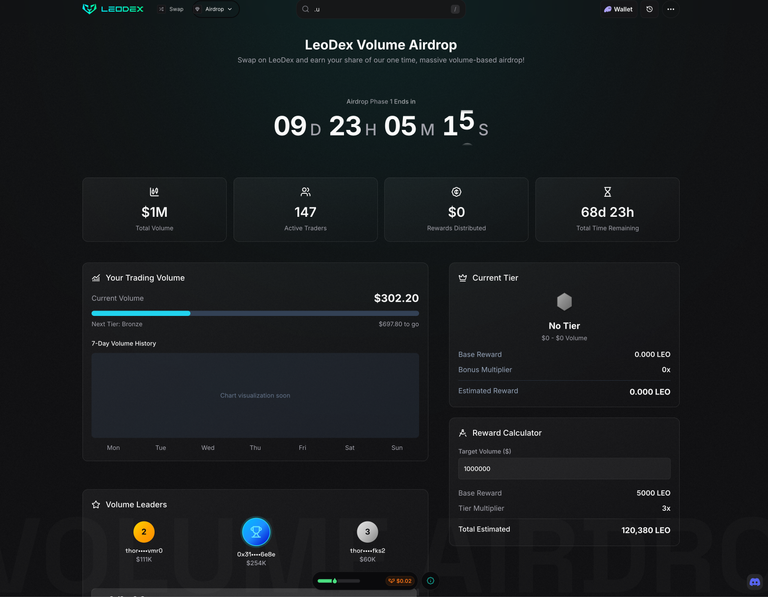Click the 5000 LEO base reward value
The height and width of the screenshot is (597, 768).
653,493
